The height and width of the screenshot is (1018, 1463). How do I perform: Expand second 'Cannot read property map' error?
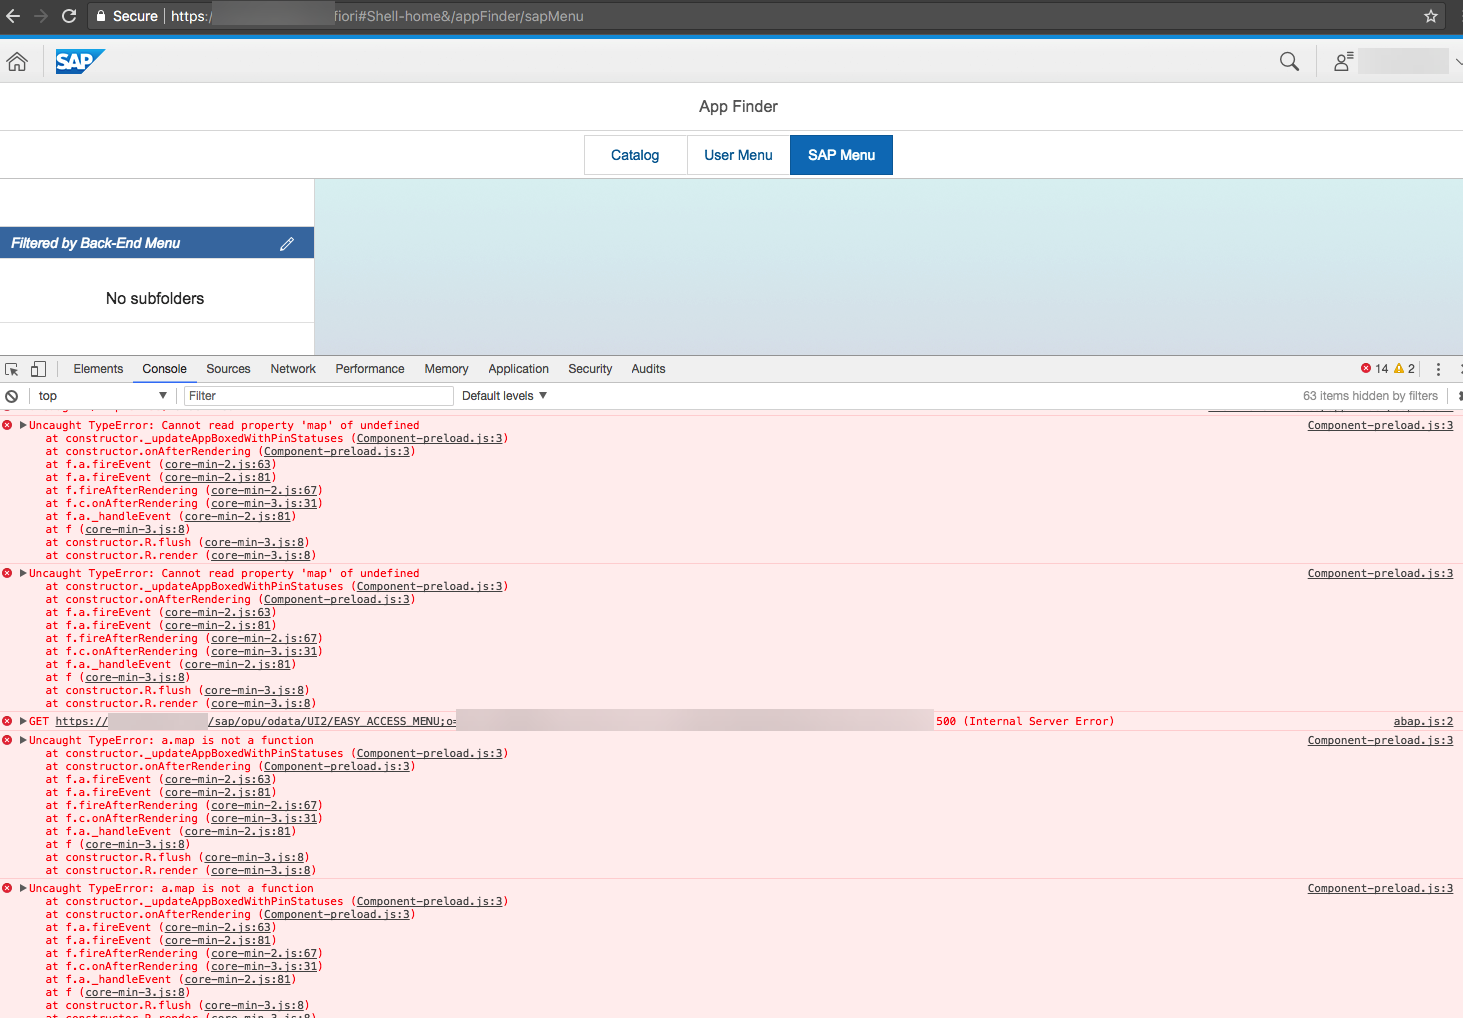(x=23, y=573)
